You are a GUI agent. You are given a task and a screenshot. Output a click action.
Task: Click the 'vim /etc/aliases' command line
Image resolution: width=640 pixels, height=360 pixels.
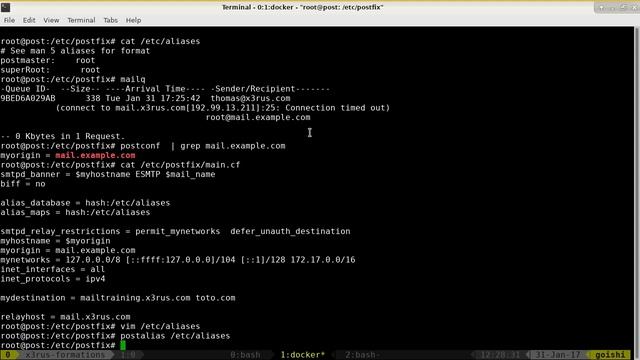(100, 326)
